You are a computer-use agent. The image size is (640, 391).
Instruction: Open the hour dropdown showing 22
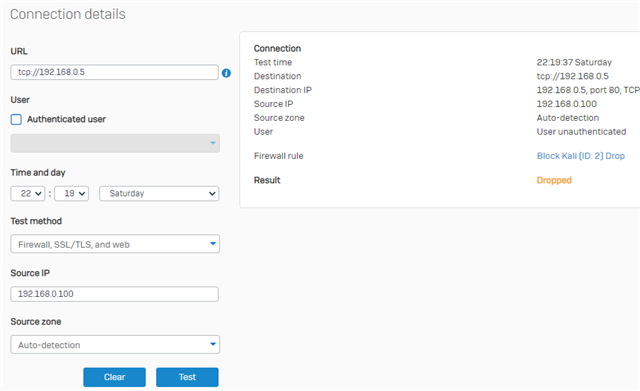pos(28,193)
